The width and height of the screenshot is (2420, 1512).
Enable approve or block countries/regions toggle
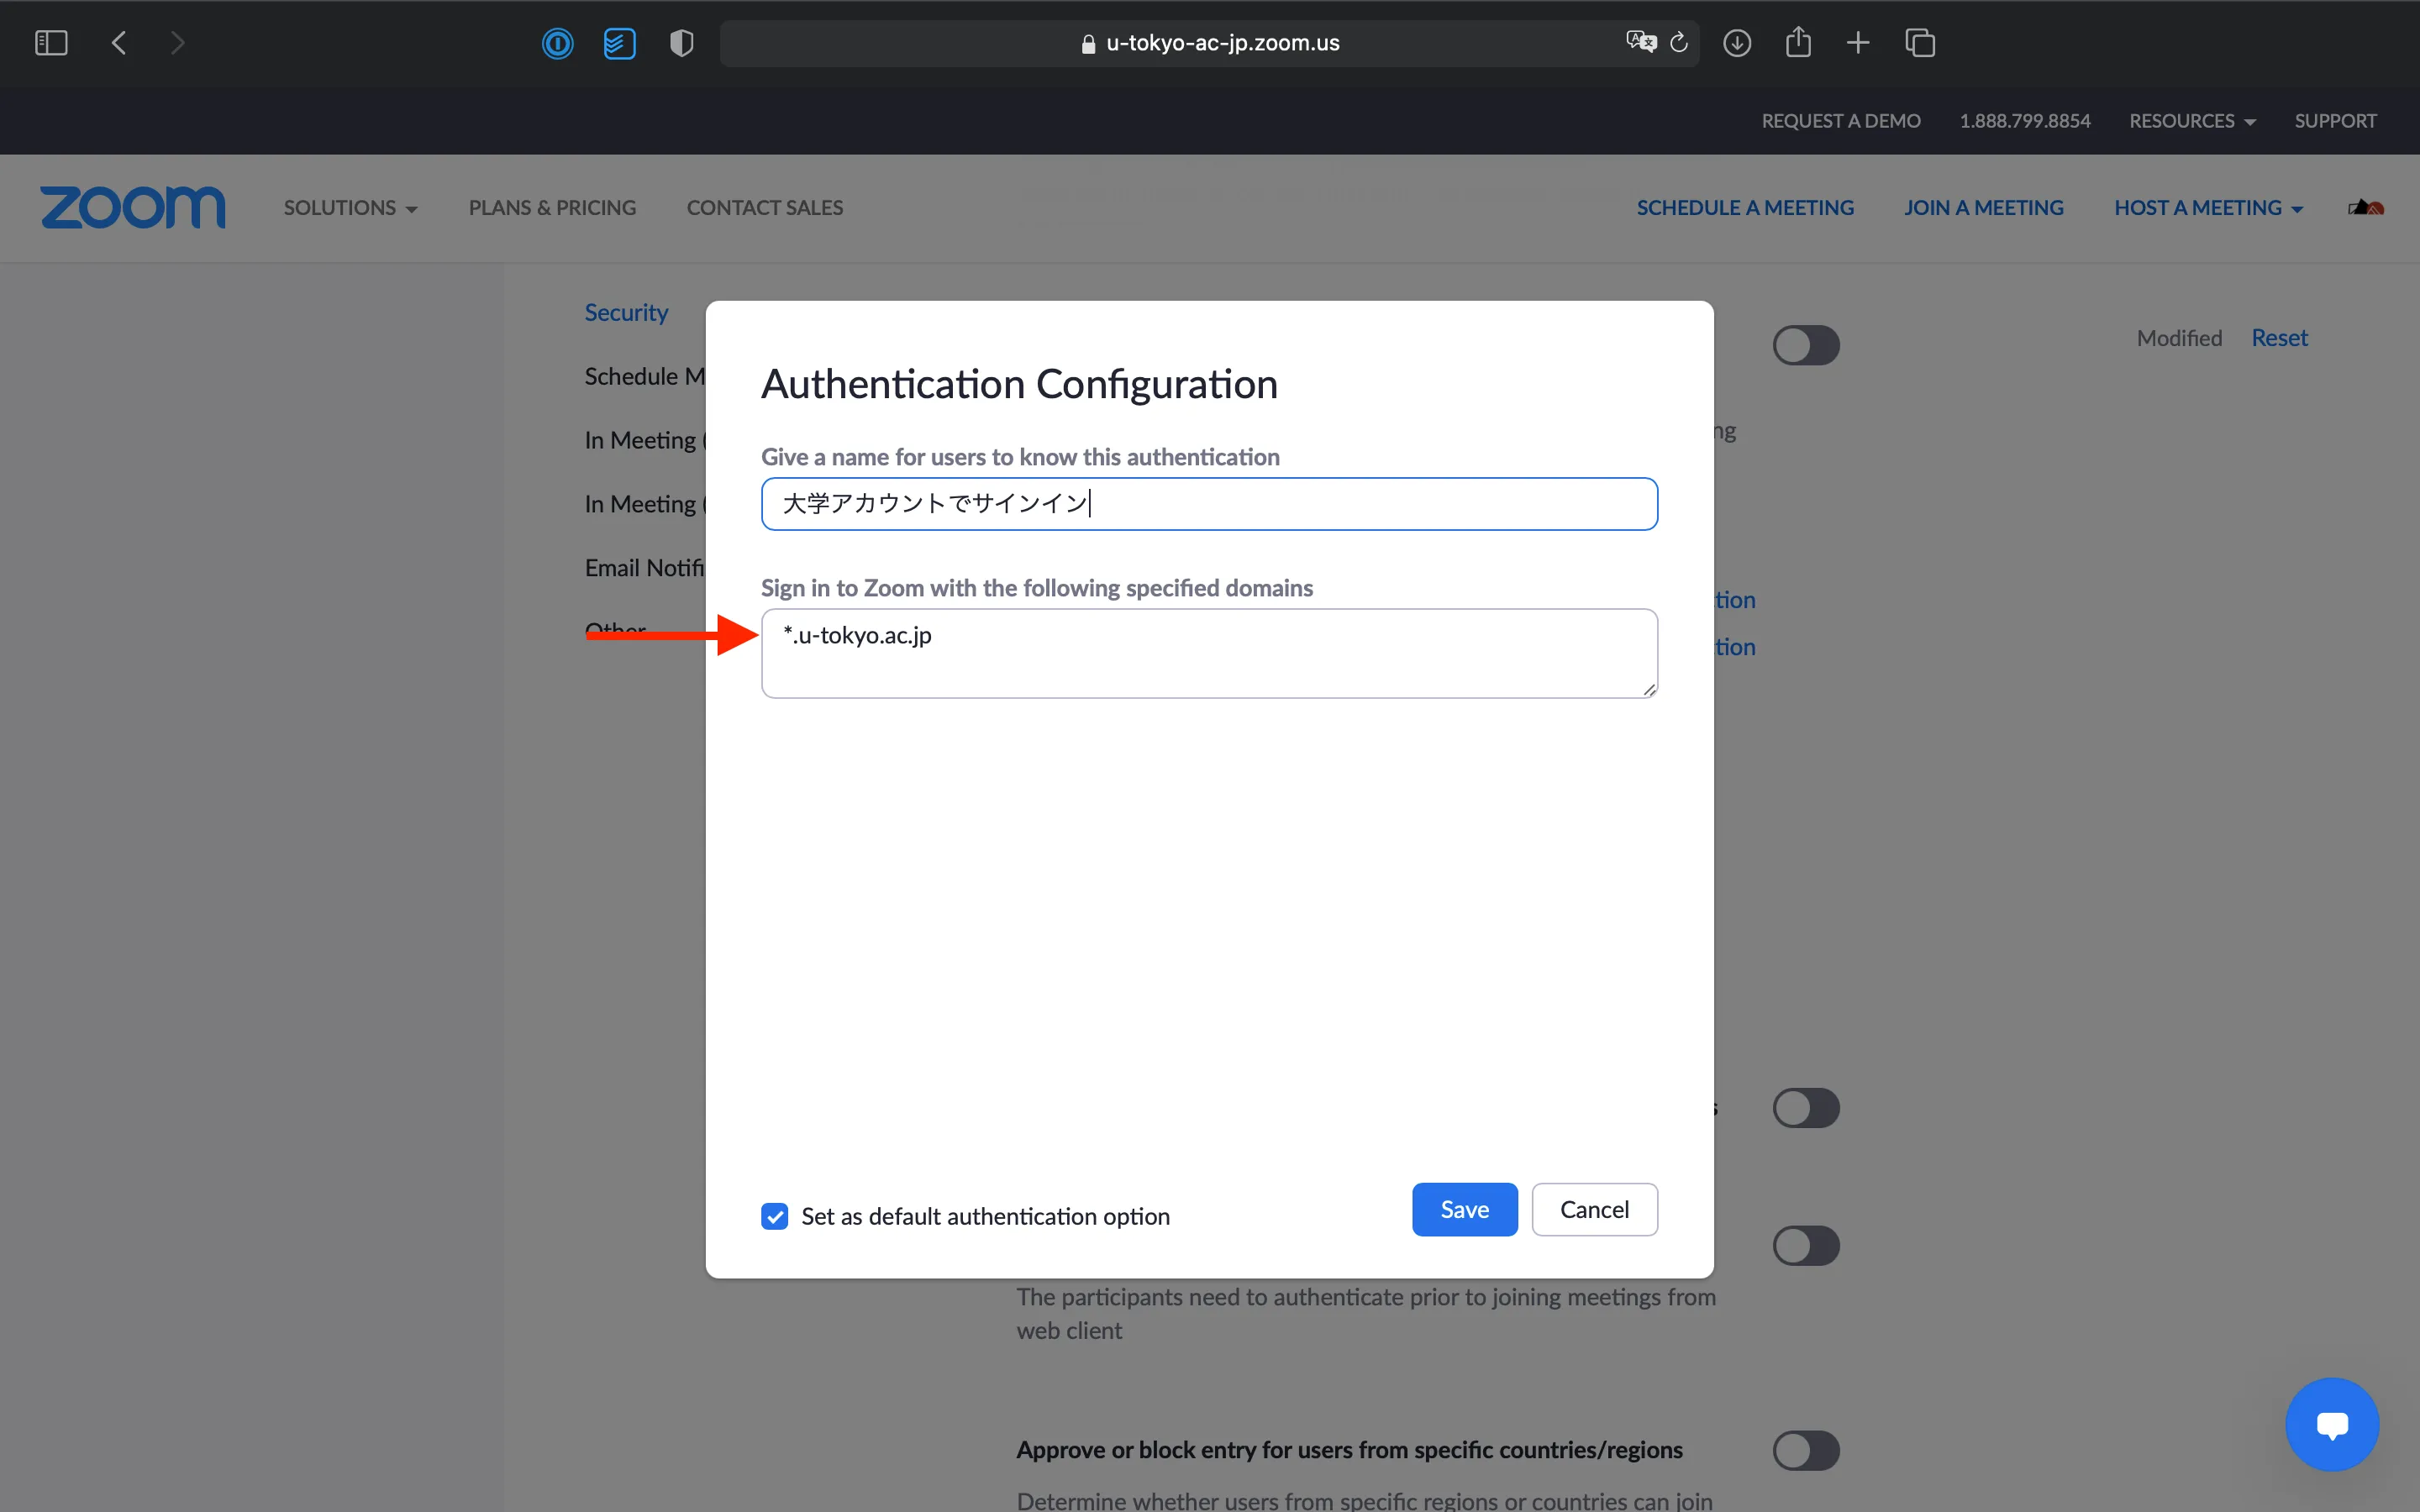click(1805, 1450)
